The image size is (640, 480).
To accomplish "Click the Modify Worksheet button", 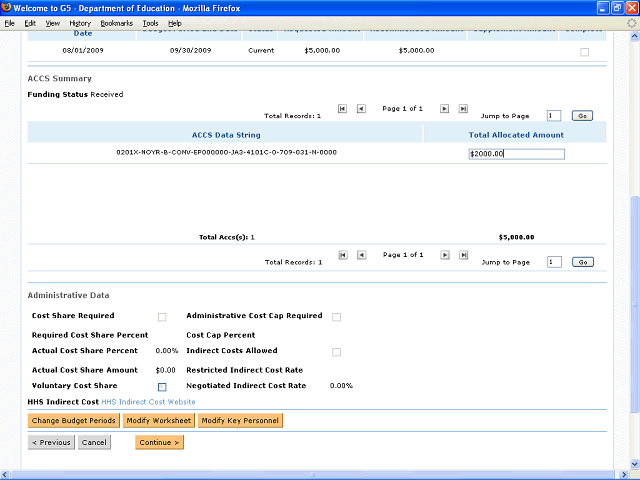I will (158, 421).
